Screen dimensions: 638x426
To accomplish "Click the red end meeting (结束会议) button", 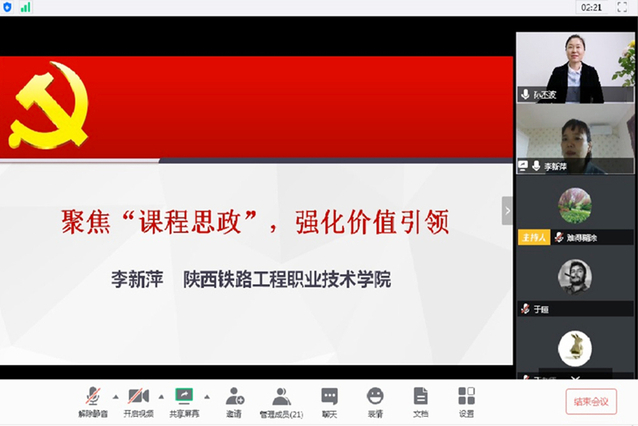I will click(591, 401).
